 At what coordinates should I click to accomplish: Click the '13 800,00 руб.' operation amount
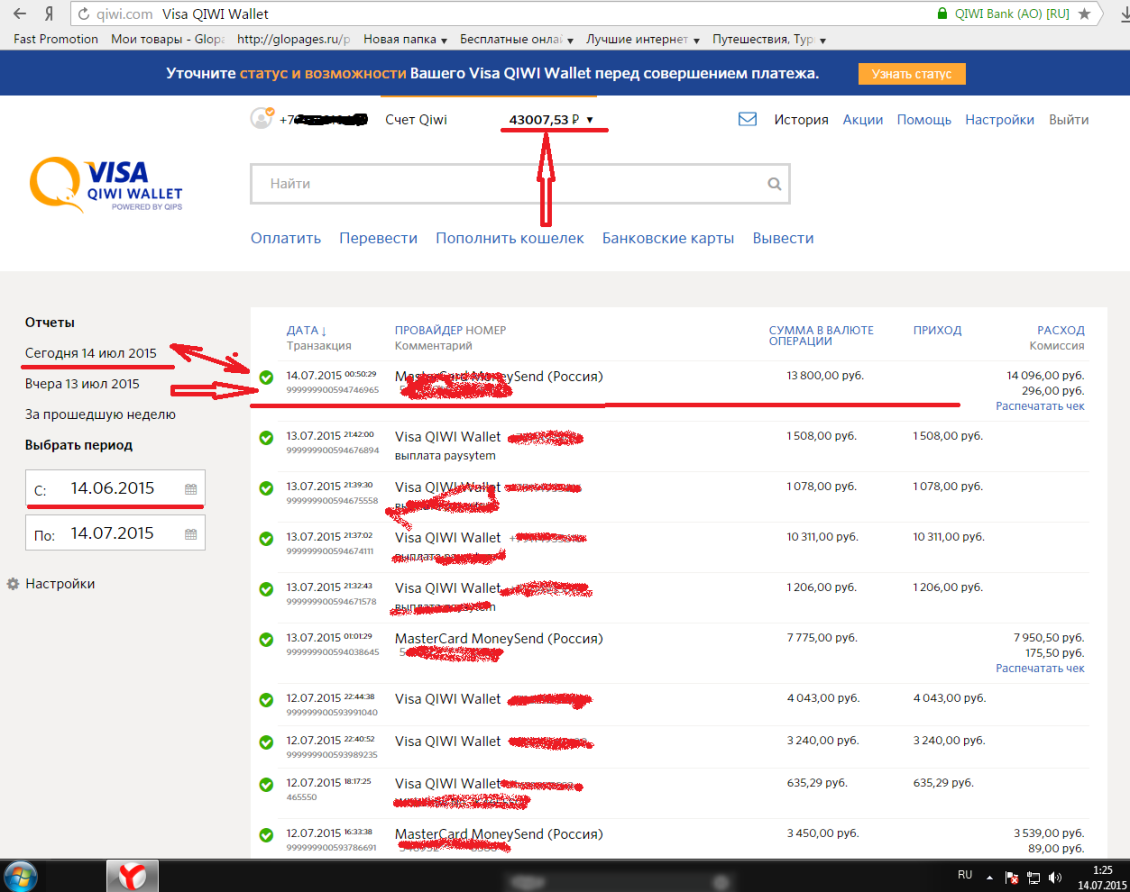point(825,375)
